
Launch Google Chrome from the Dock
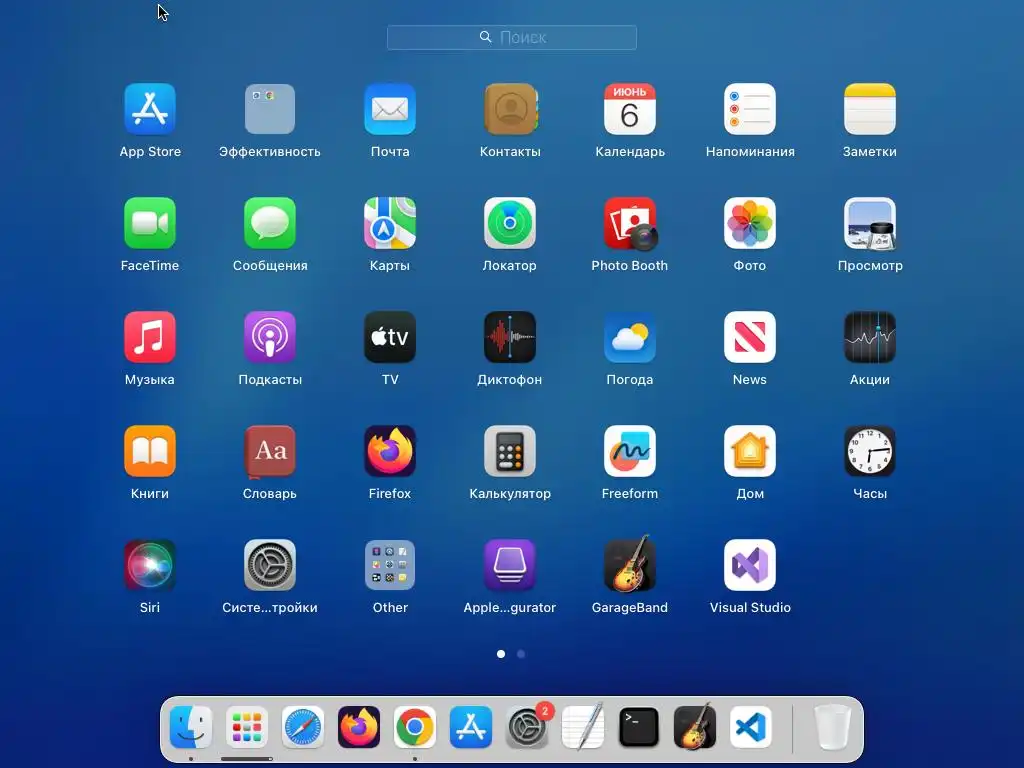click(415, 727)
